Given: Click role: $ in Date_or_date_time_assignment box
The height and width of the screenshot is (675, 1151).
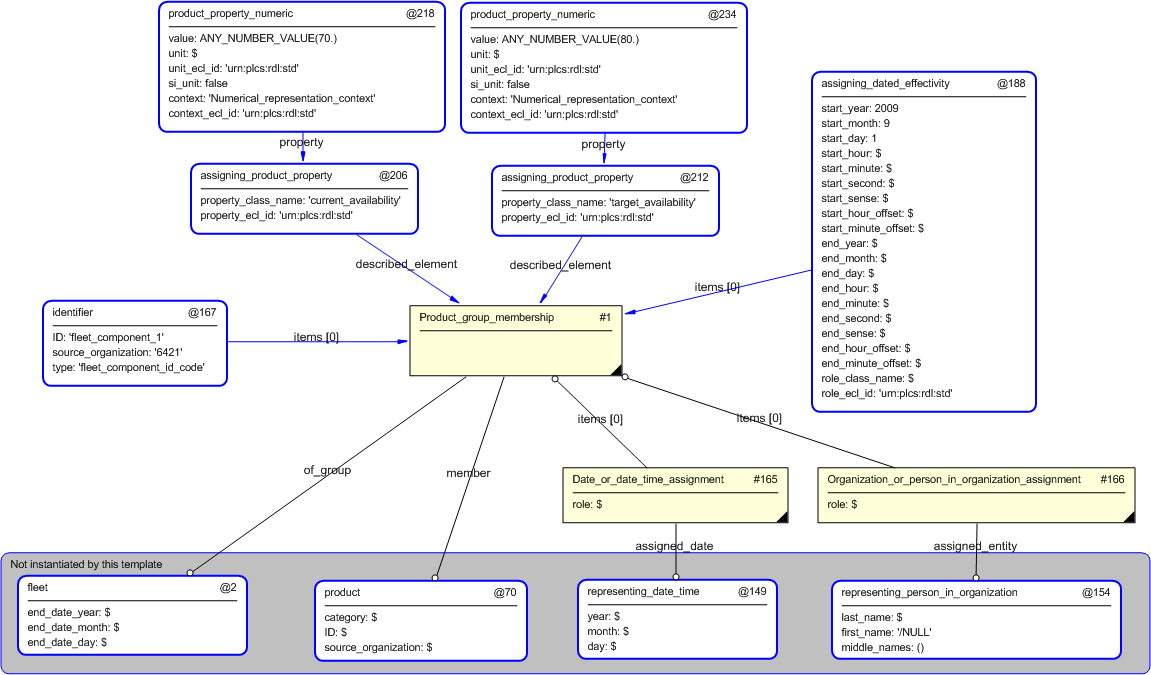Looking at the screenshot, I should tap(587, 505).
